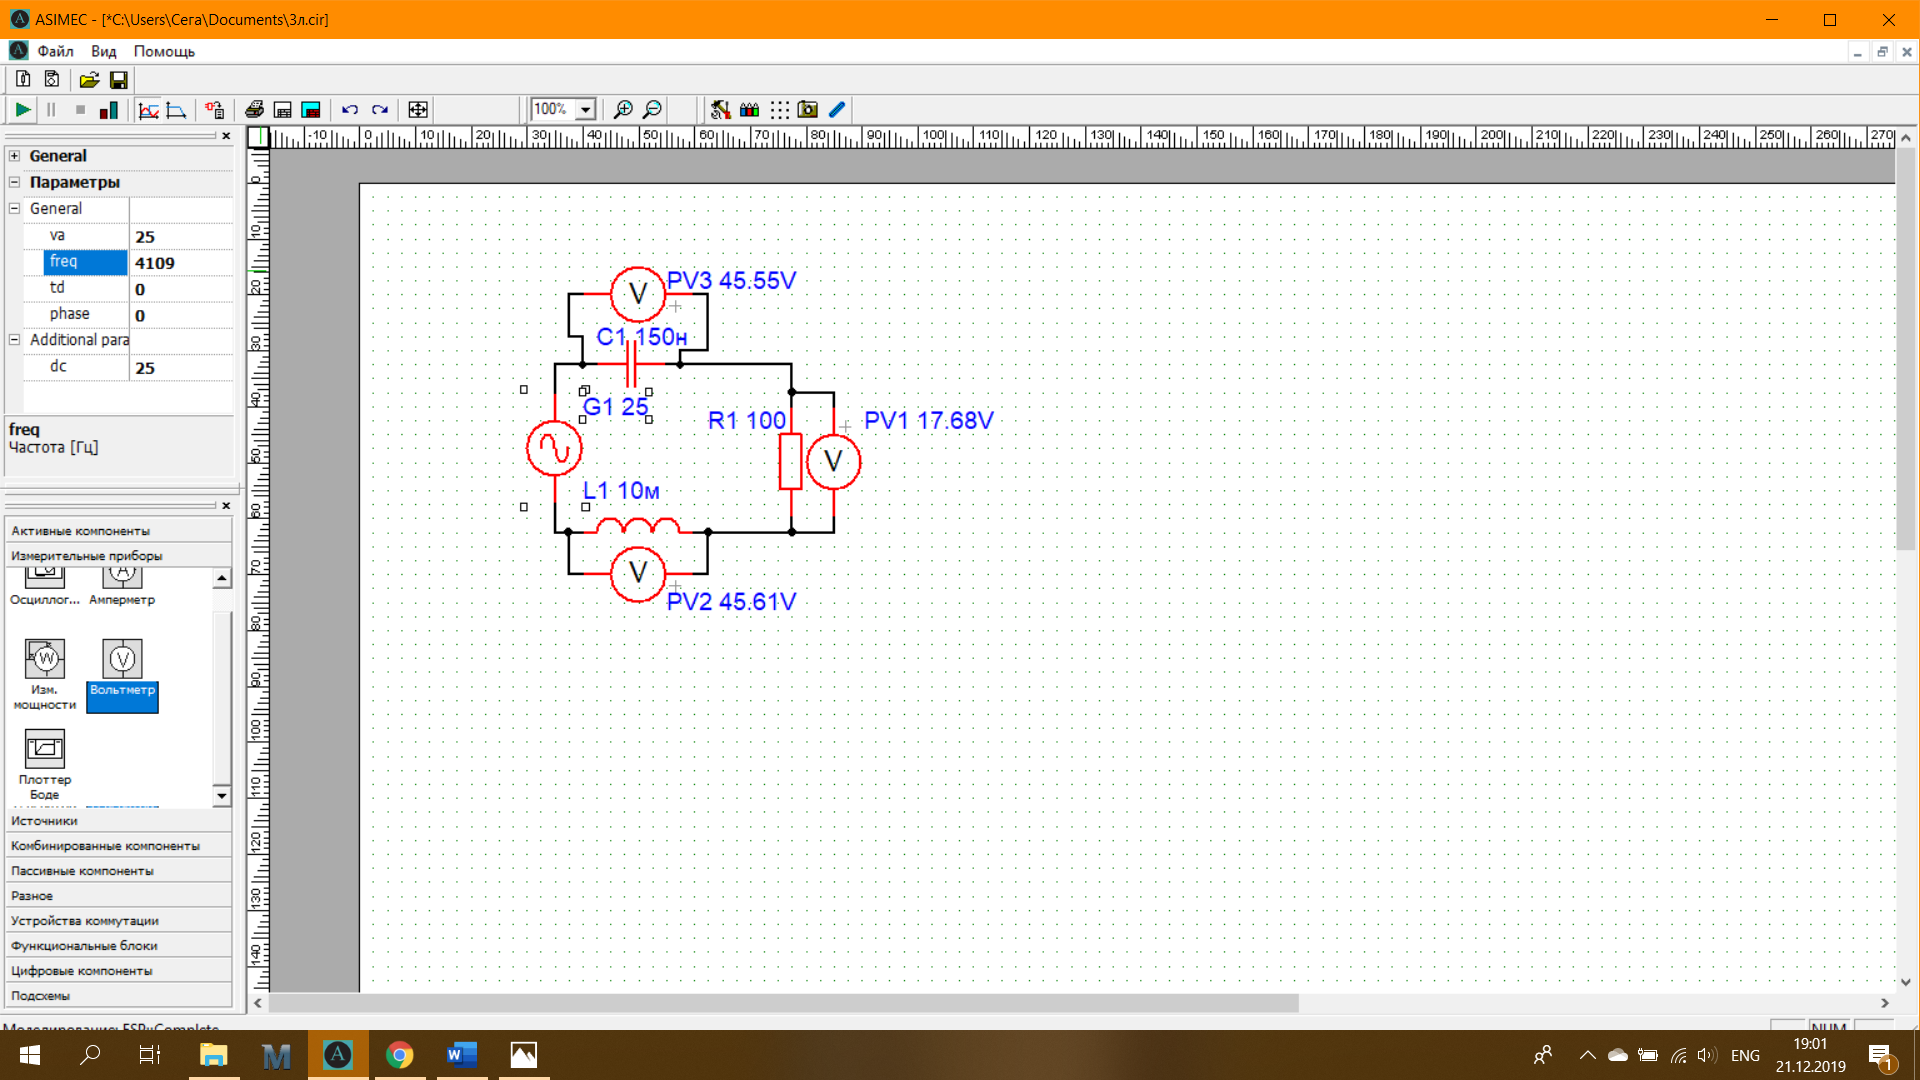Collapse the Additional para group
This screenshot has width=1920, height=1080.
click(14, 340)
